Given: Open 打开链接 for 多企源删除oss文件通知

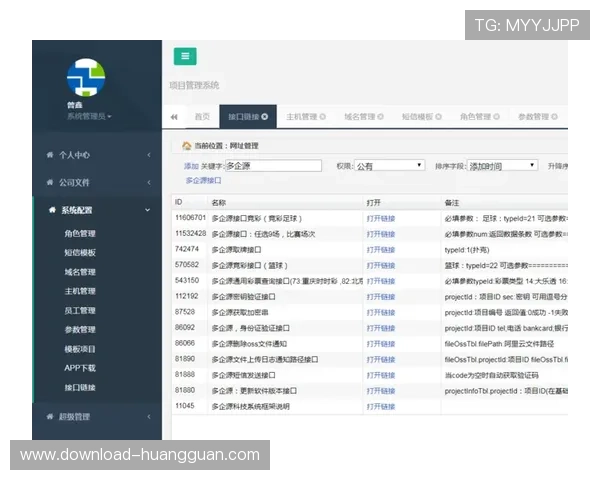Looking at the screenshot, I should 381,344.
